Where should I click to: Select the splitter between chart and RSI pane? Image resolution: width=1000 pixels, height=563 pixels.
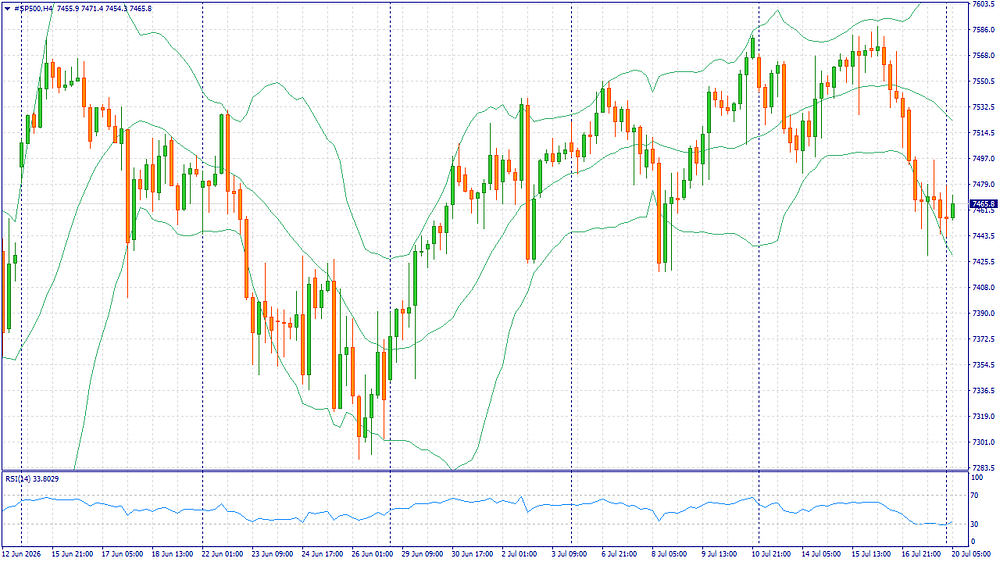coord(485,472)
